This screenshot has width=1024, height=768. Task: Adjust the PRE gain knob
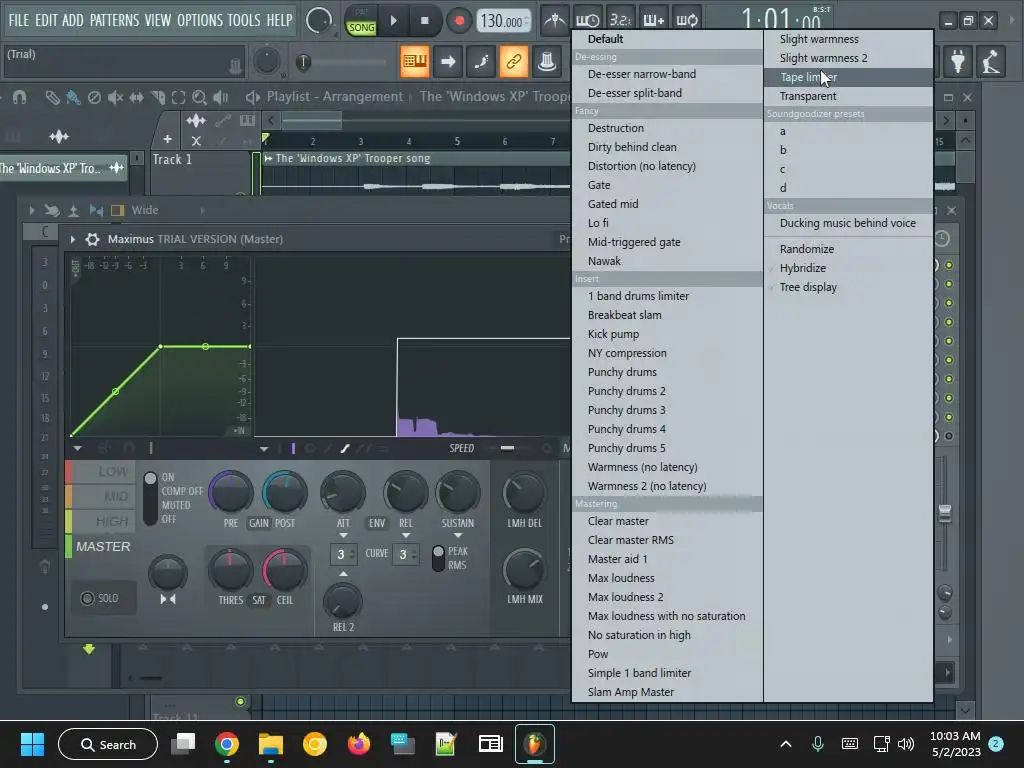point(231,492)
